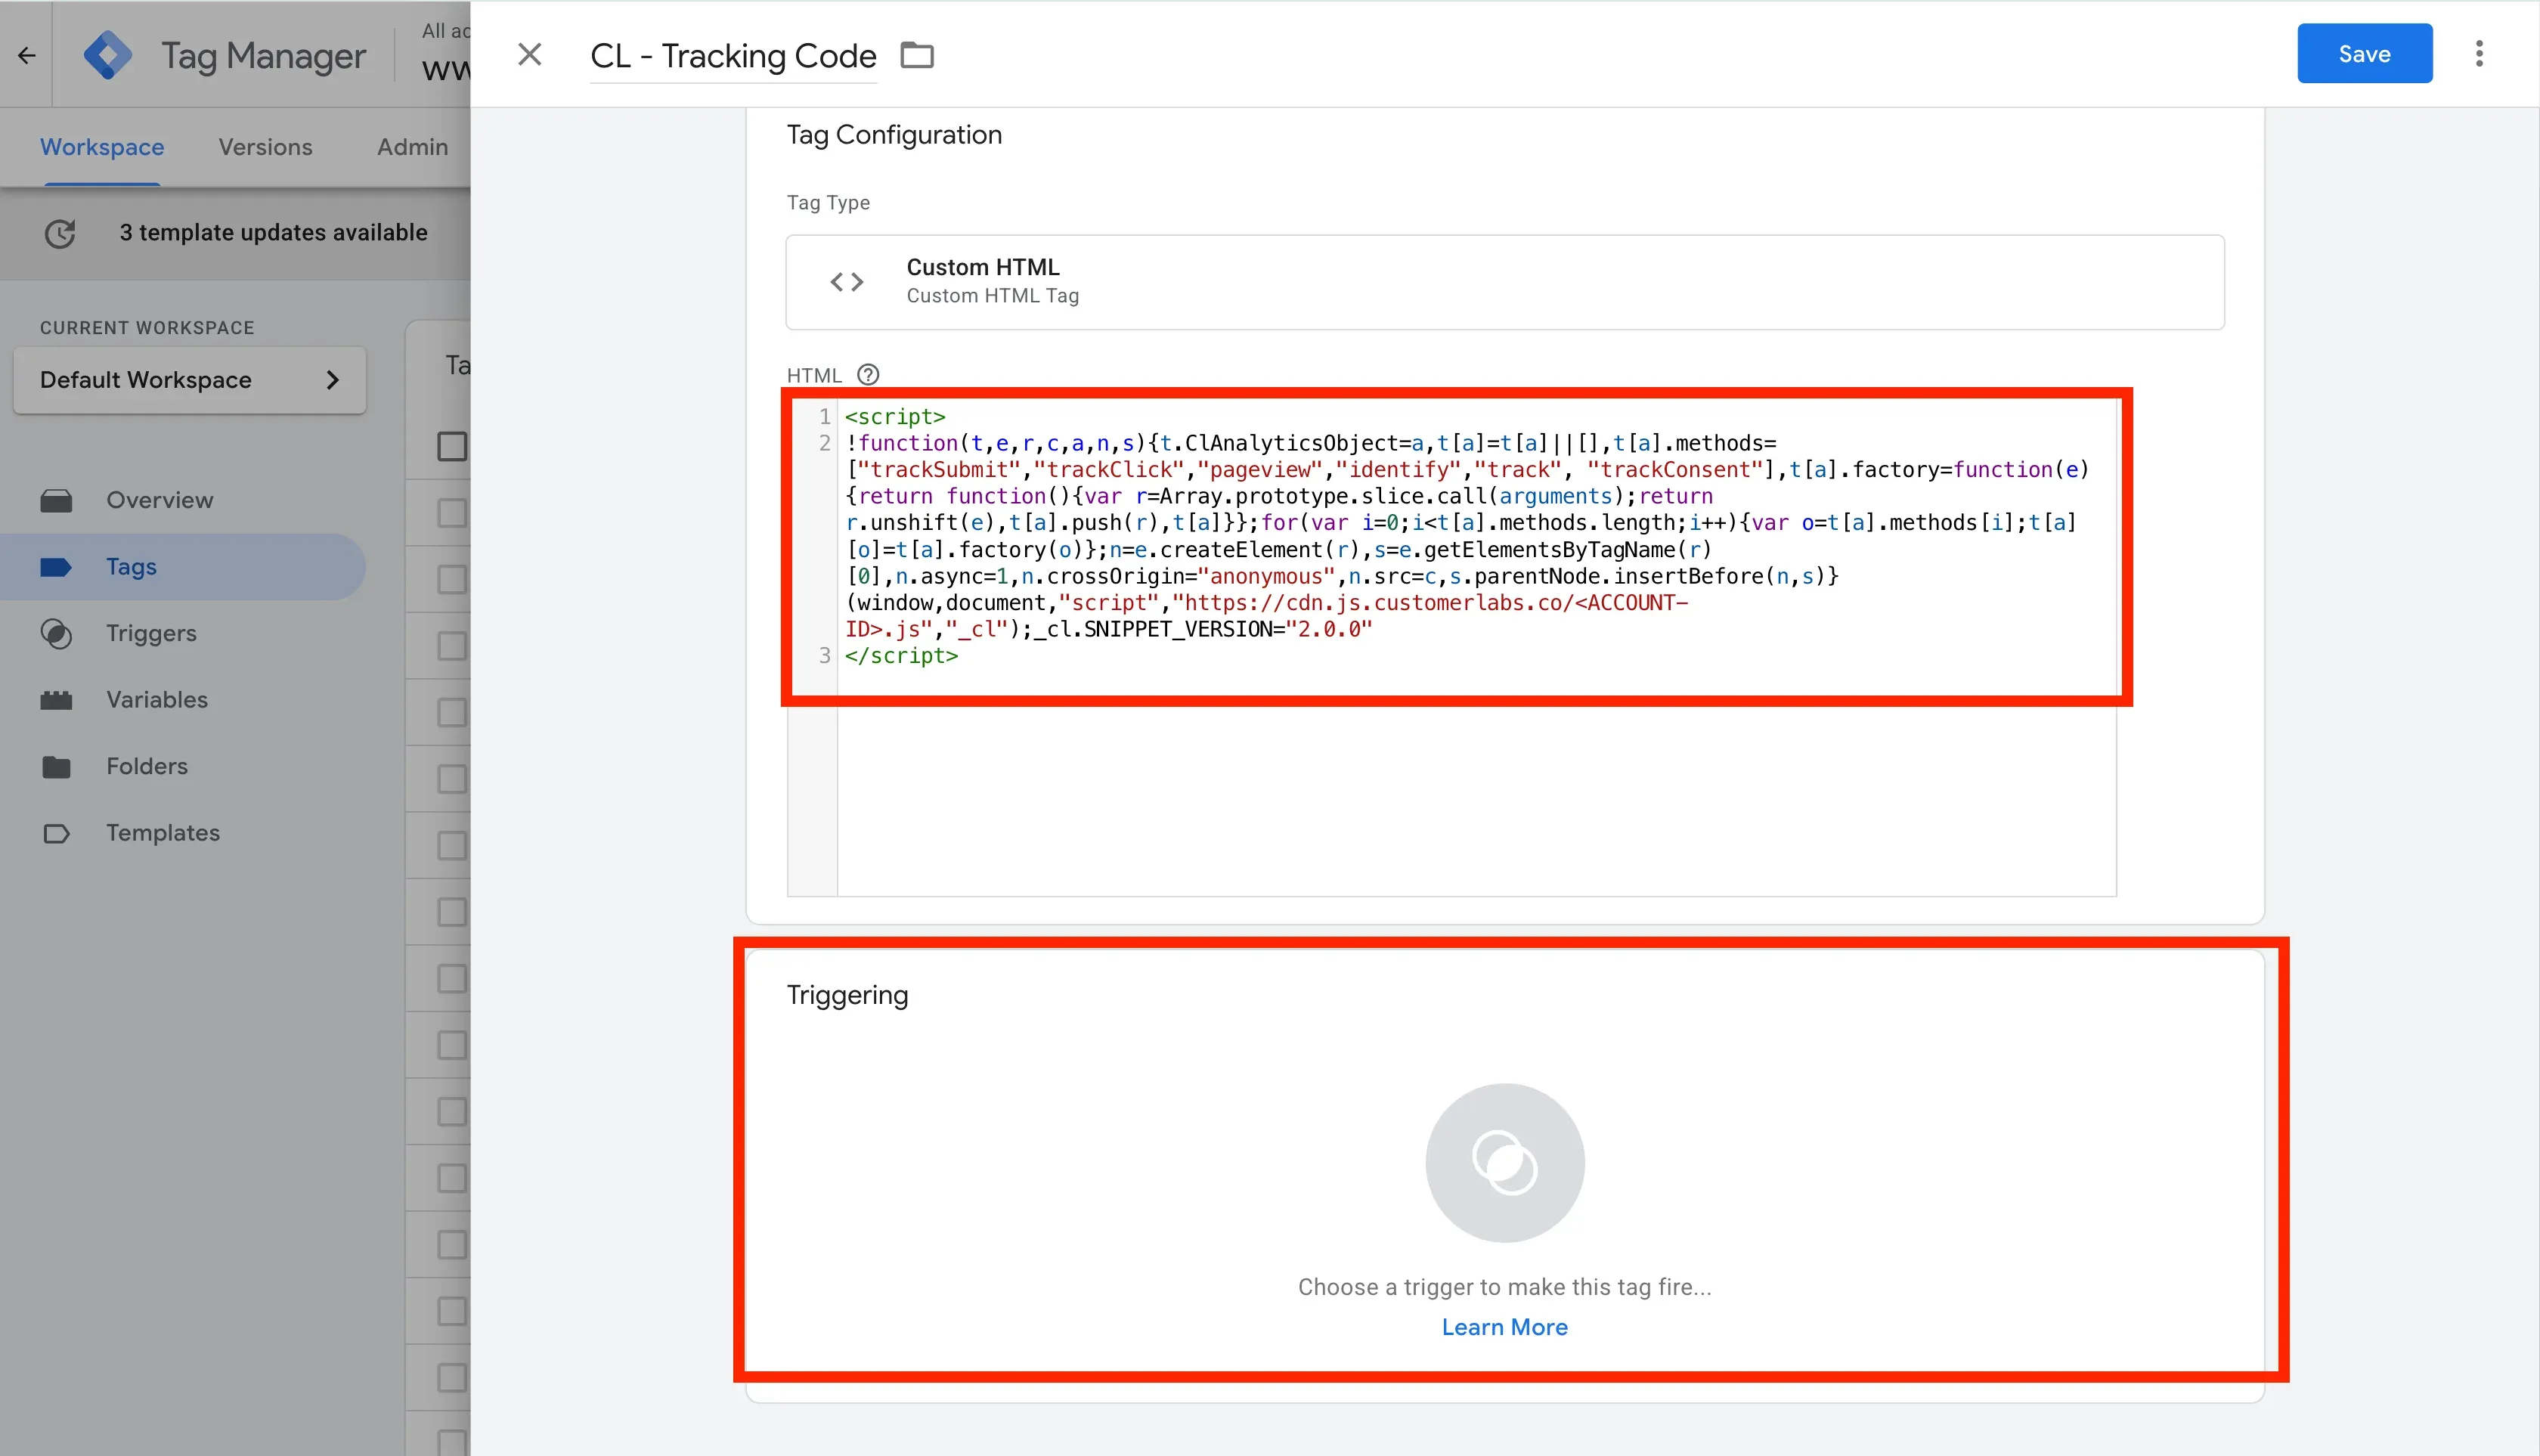Edit the tag name CL - Tracking Code
This screenshot has width=2540, height=1456.
coord(733,56)
